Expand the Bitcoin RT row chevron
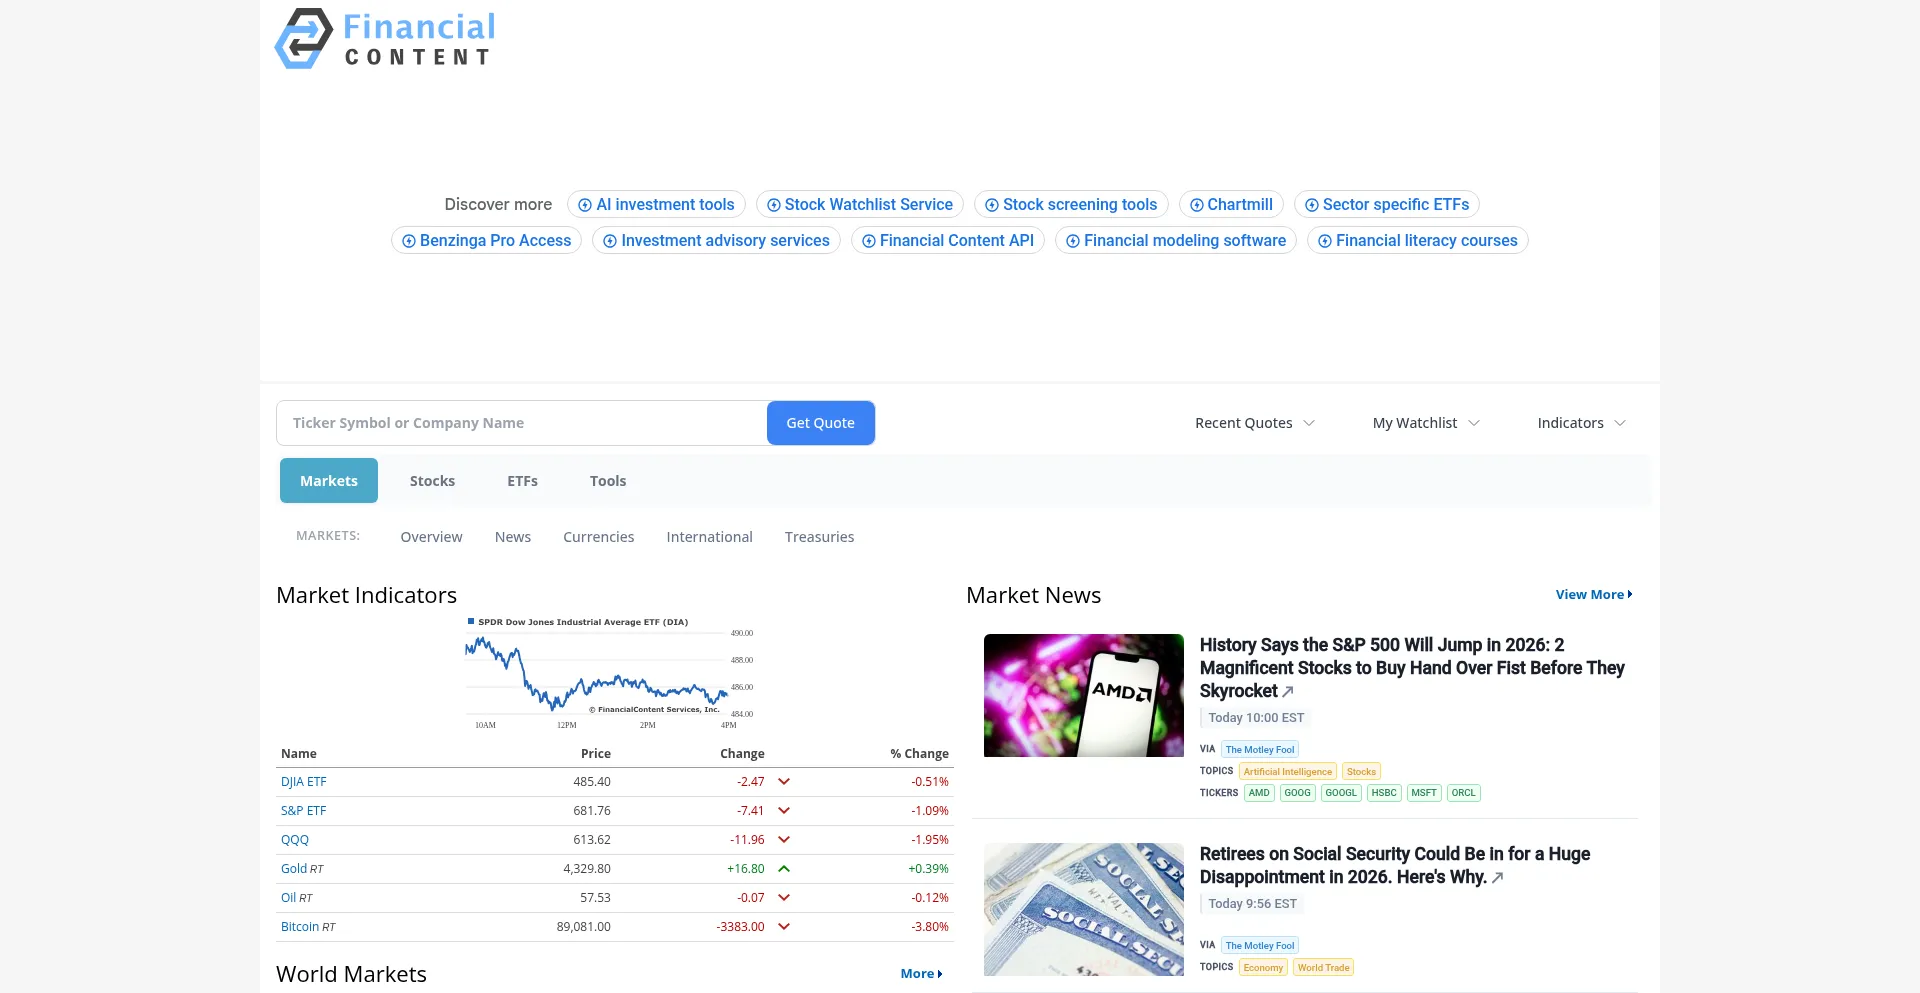Viewport: 1920px width, 993px height. (786, 927)
